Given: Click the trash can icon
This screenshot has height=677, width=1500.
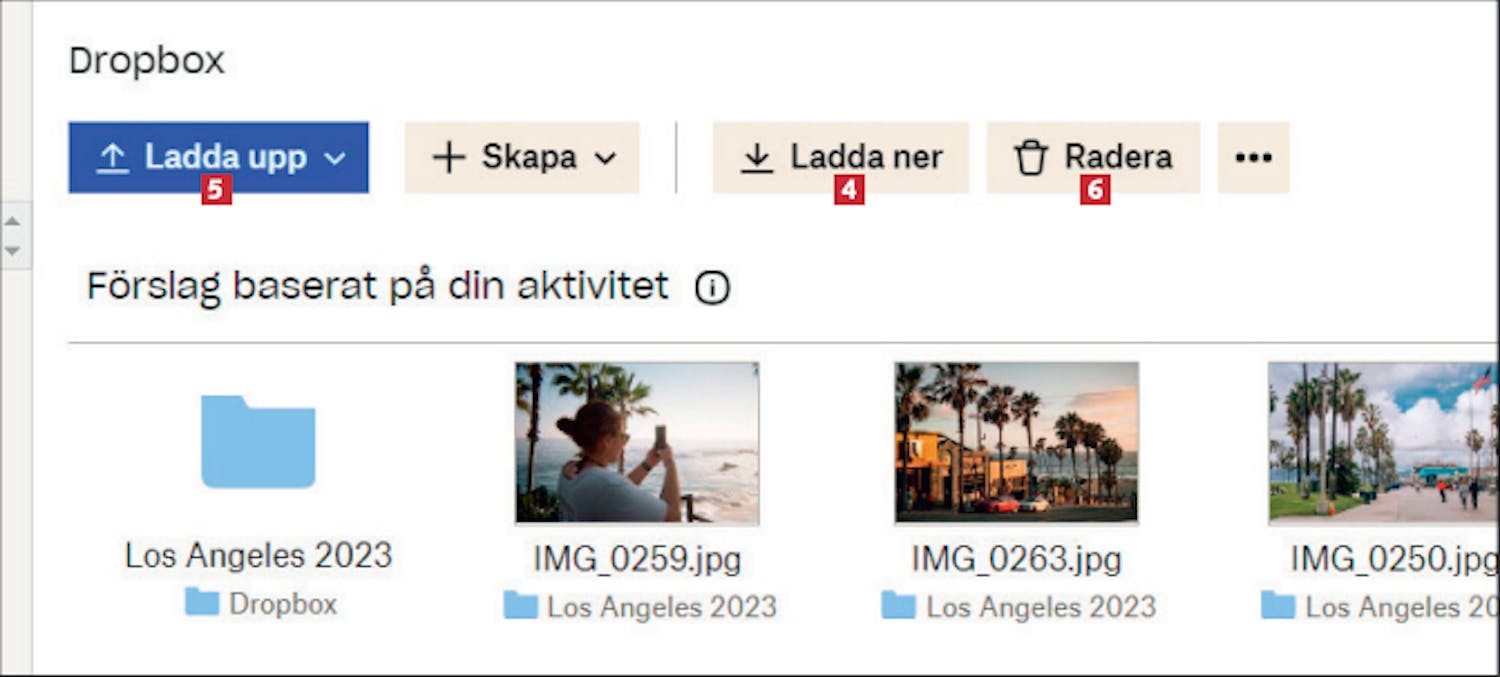Looking at the screenshot, I should point(1030,158).
